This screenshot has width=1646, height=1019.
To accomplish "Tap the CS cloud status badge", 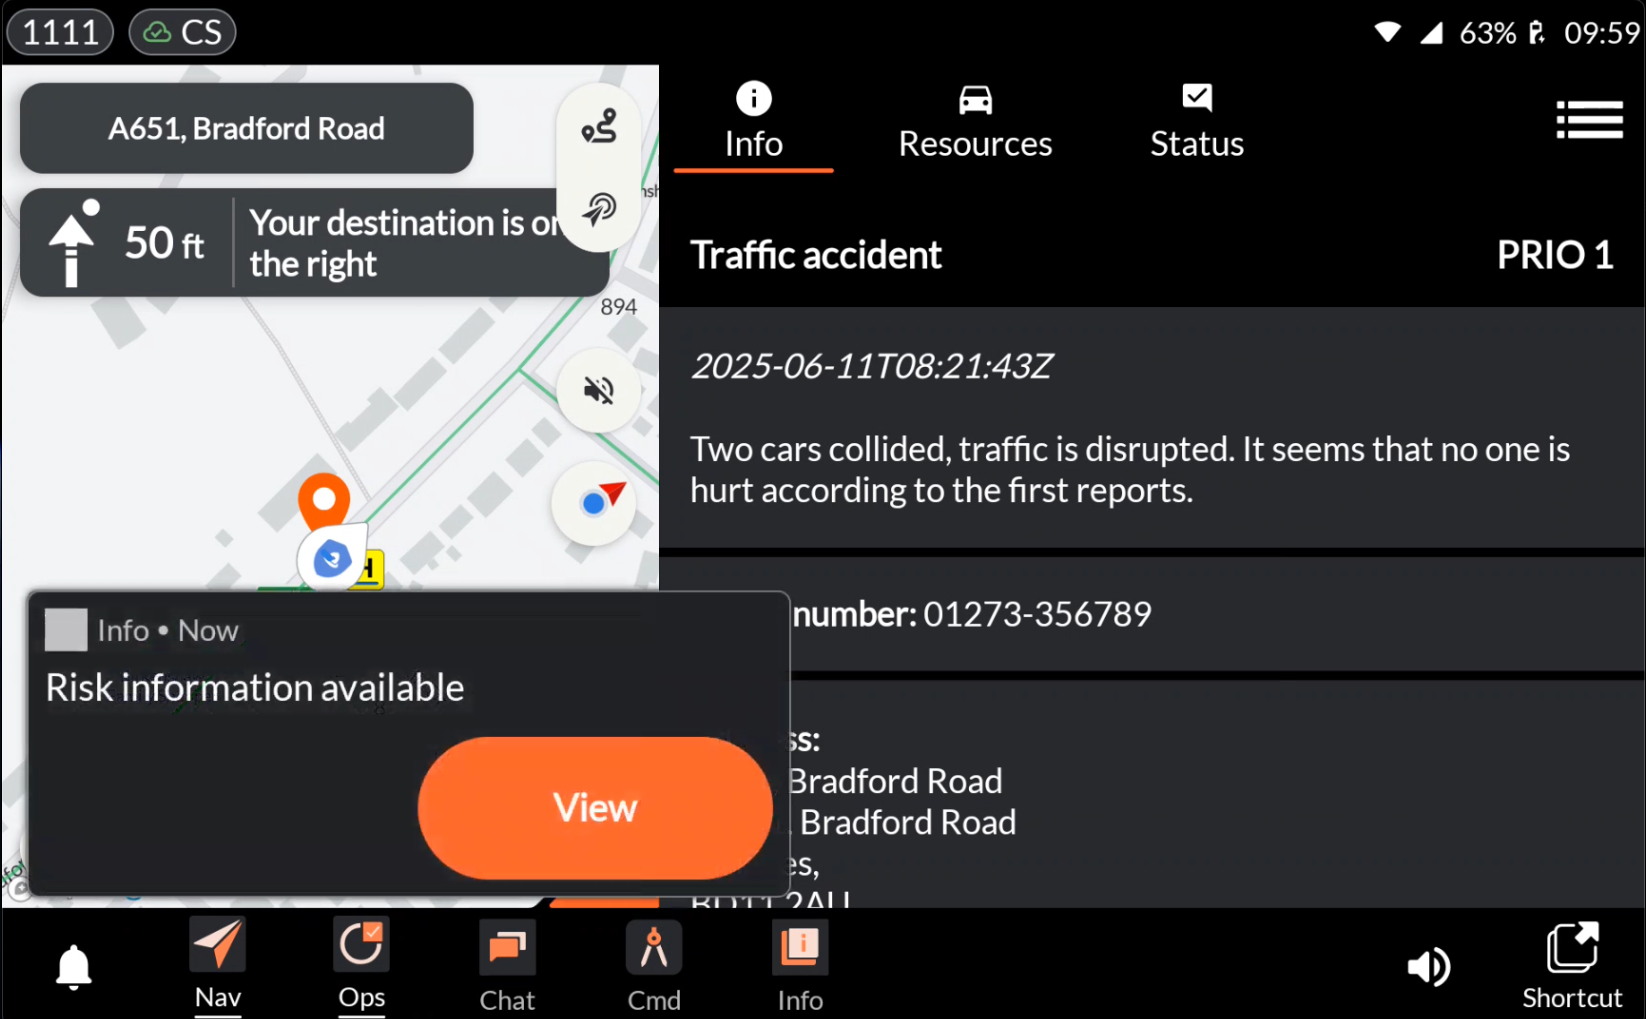I will [x=183, y=32].
